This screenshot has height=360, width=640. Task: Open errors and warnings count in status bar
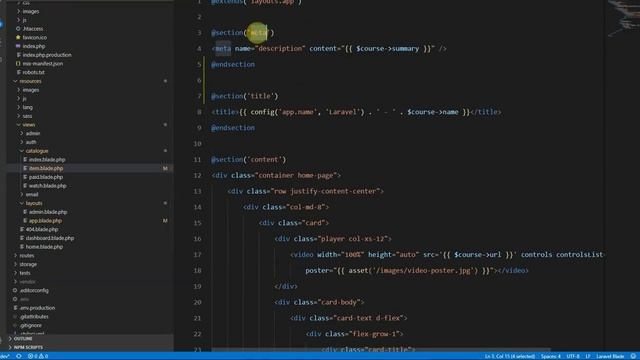click(x=38, y=356)
